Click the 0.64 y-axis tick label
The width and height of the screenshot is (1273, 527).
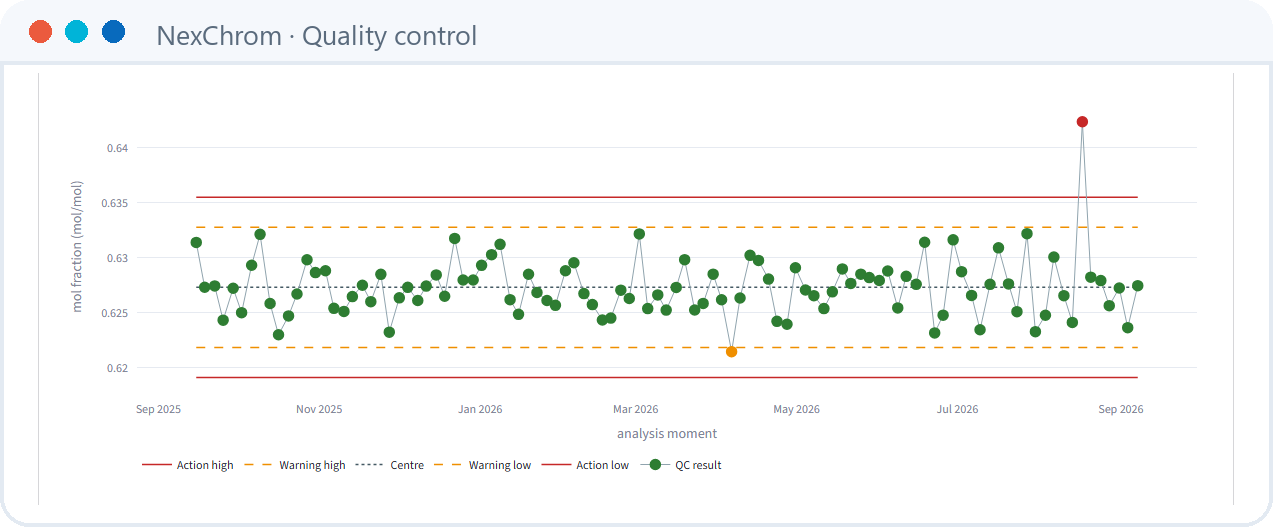[118, 148]
